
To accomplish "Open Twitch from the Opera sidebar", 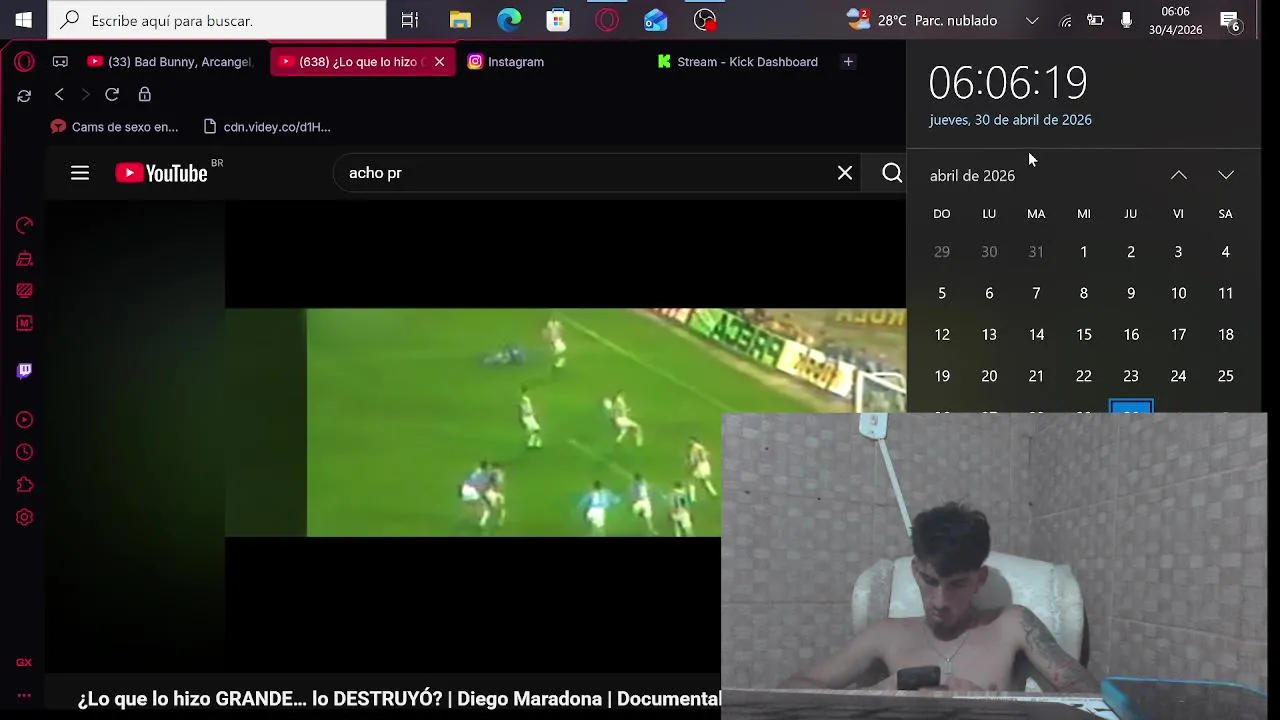I will coord(24,371).
